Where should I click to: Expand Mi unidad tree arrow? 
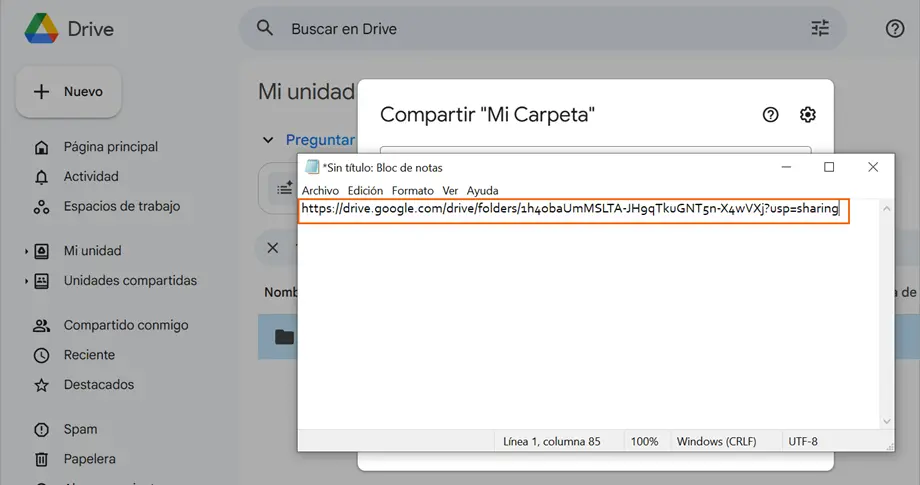click(26, 251)
